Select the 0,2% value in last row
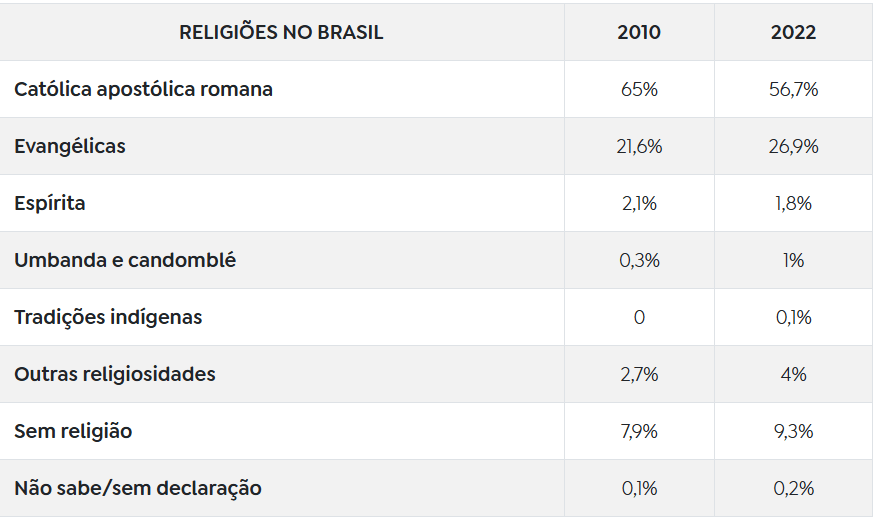 793,488
